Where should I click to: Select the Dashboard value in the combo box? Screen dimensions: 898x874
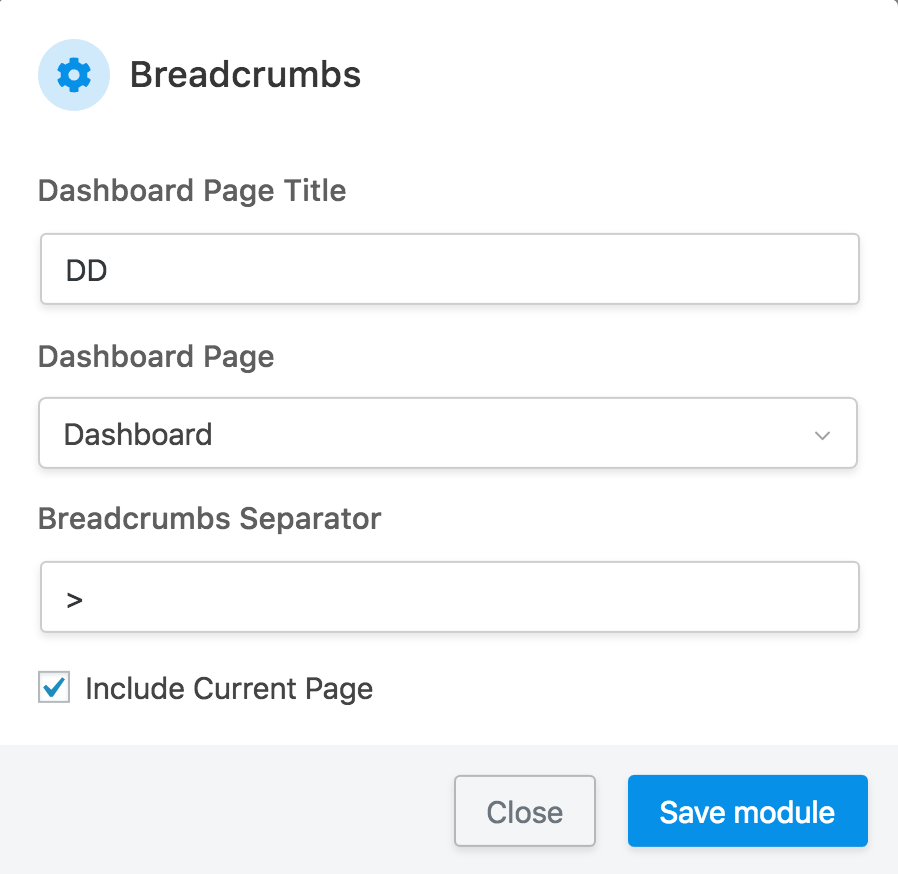point(138,434)
